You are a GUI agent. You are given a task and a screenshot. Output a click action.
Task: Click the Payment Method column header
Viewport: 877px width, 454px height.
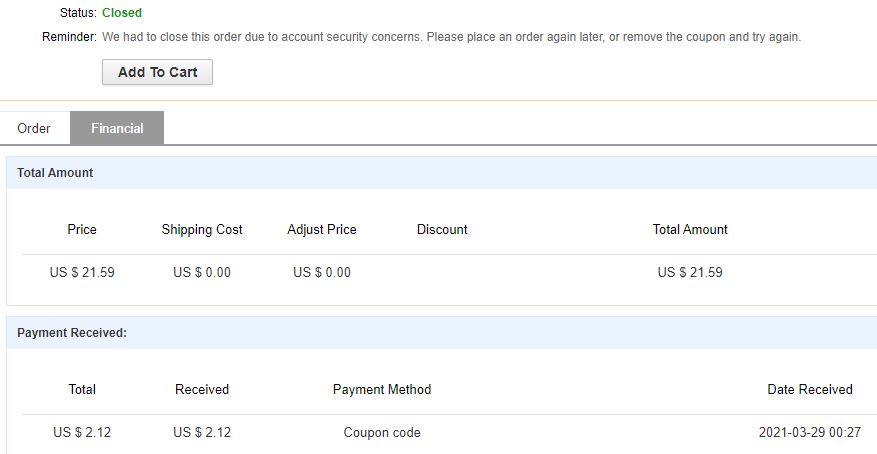click(382, 389)
